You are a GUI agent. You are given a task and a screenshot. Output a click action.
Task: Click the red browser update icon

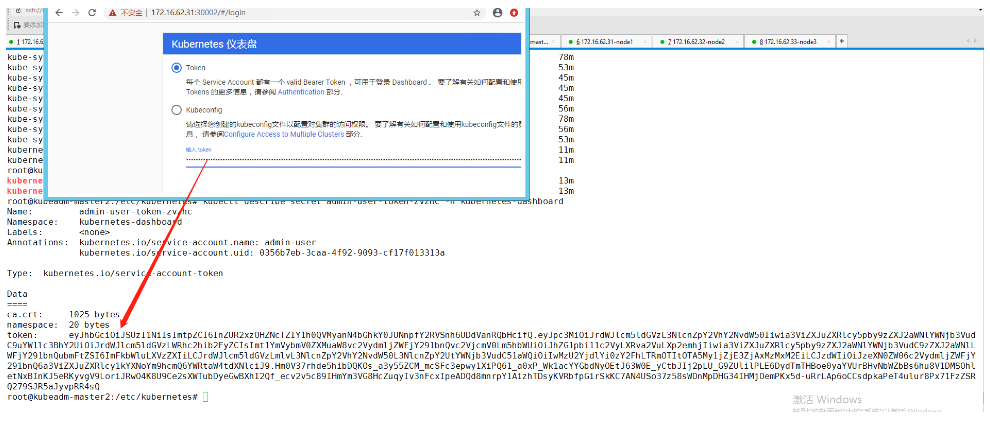514,13
